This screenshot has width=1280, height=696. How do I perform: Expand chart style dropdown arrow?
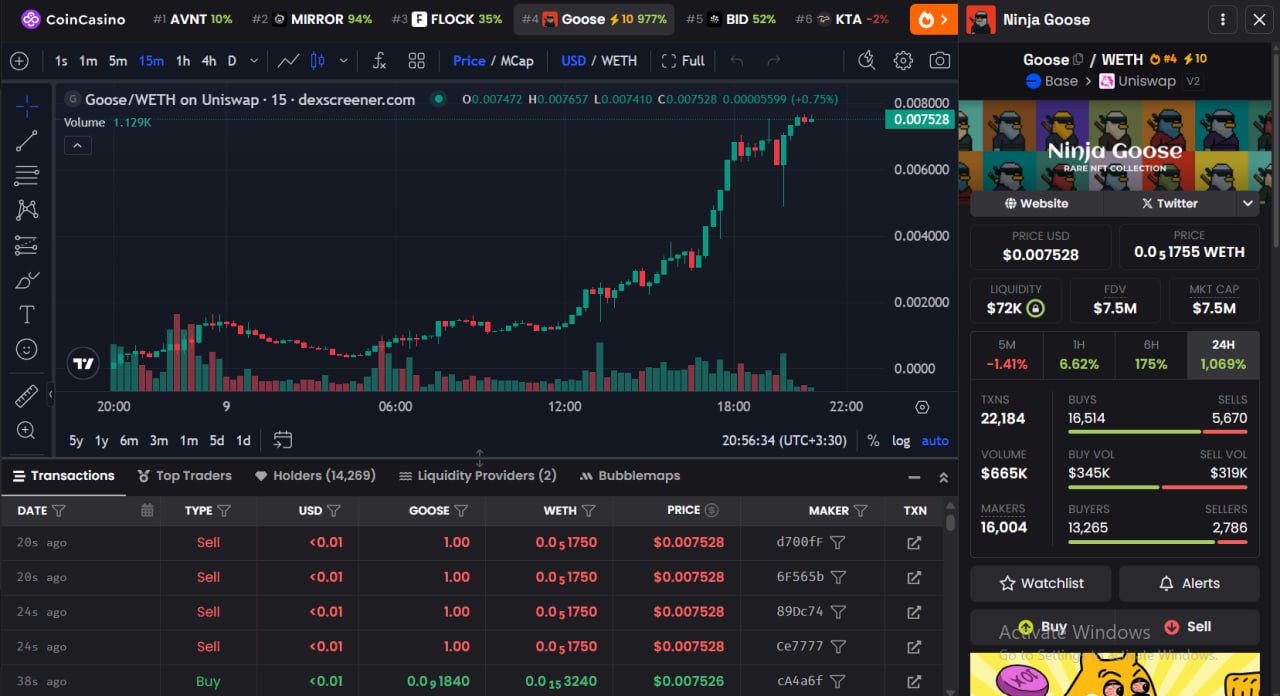[344, 61]
